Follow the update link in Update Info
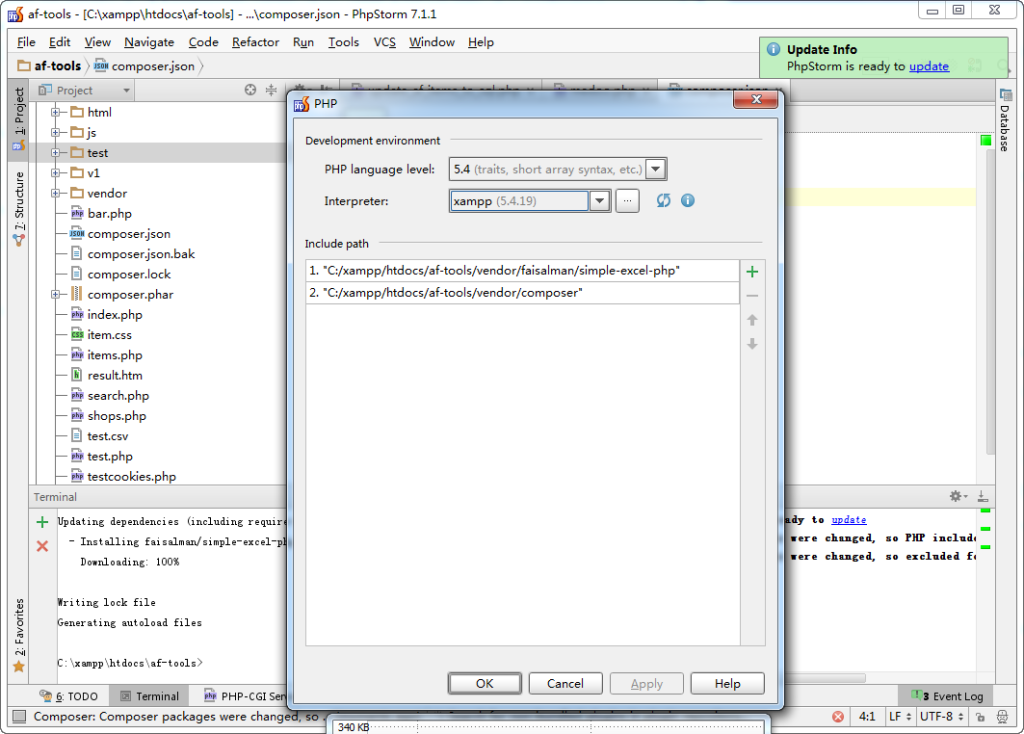 tap(928, 66)
